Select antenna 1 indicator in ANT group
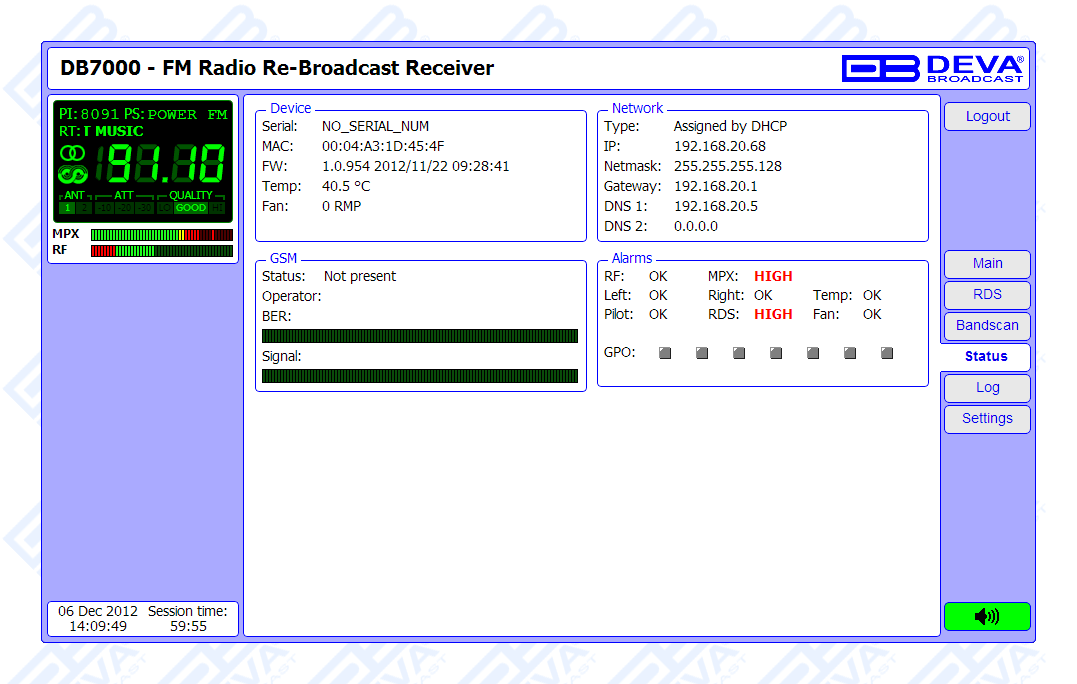 click(67, 208)
